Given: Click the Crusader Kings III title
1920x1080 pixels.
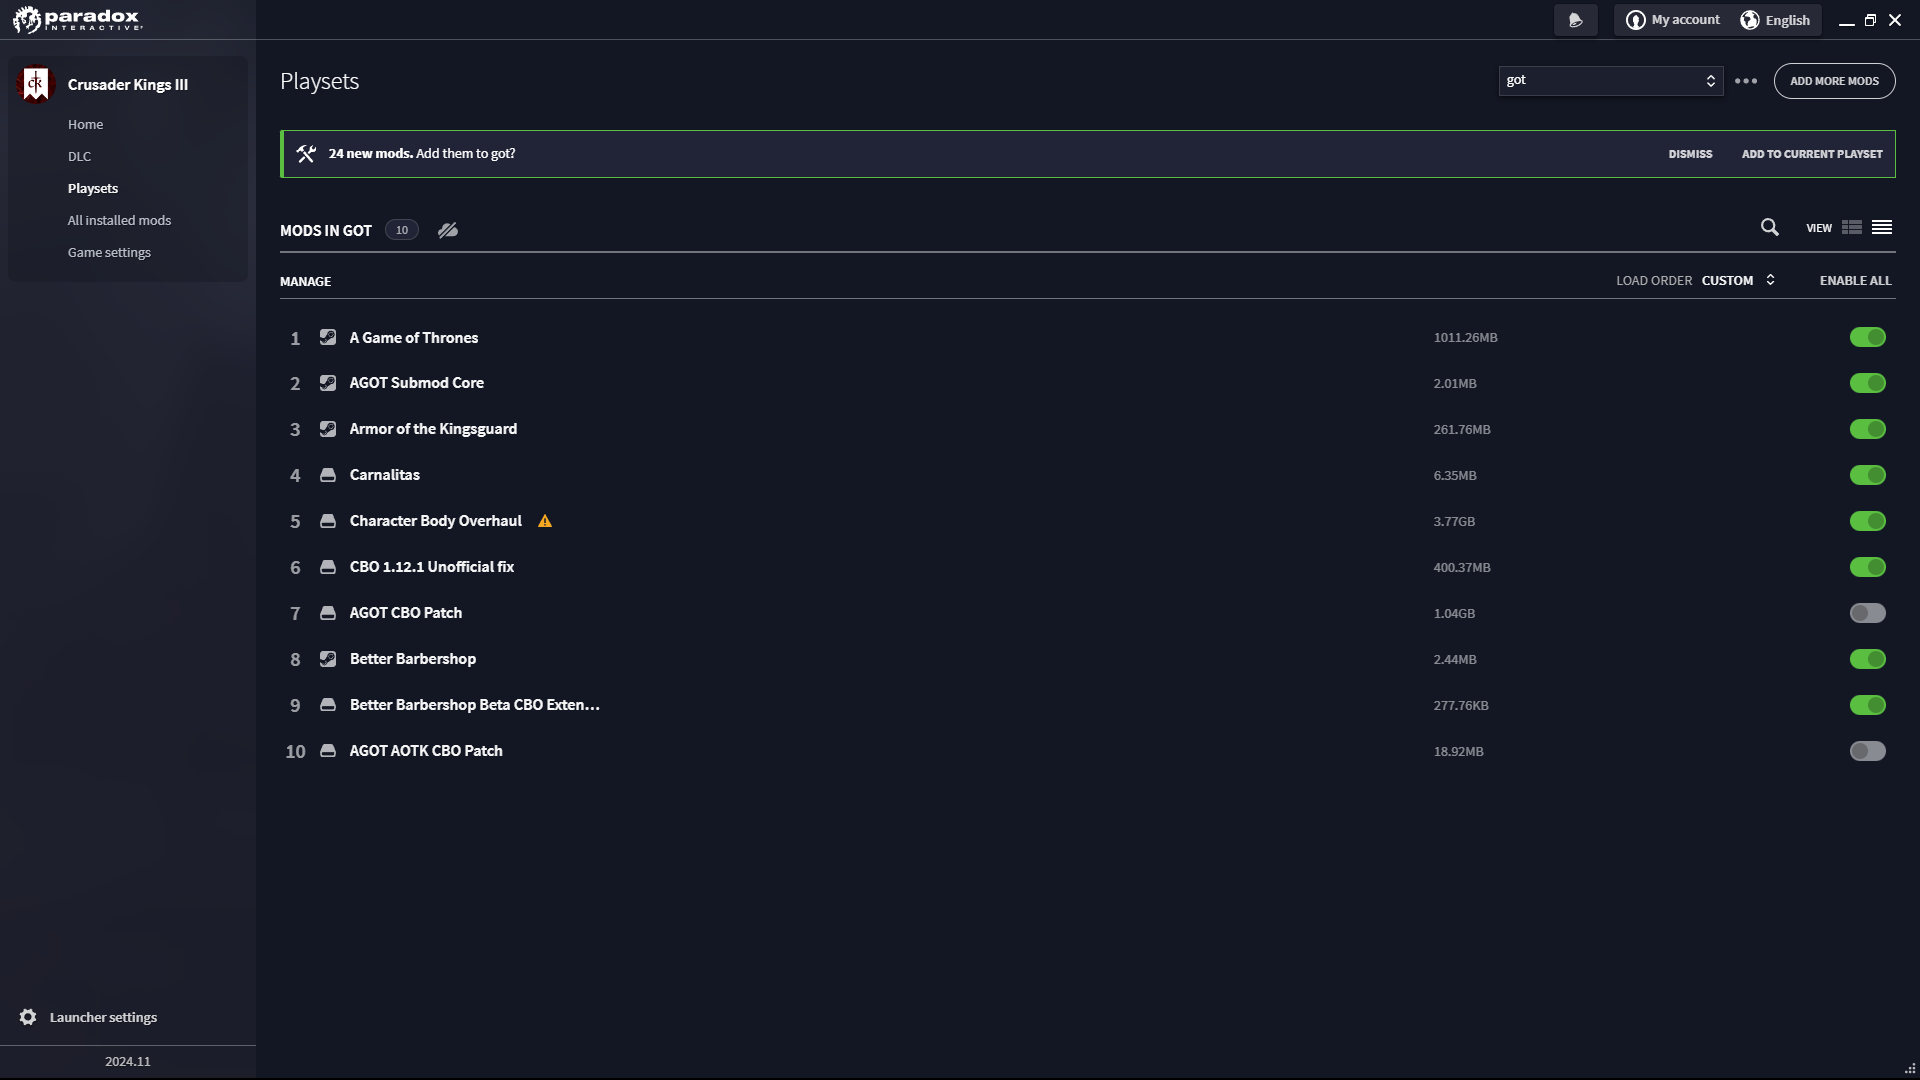Looking at the screenshot, I should tap(128, 85).
